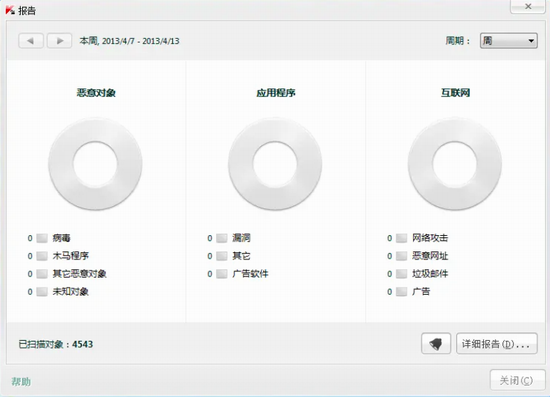Image resolution: width=550 pixels, height=397 pixels.
Task: Select the 漏洞 label
Action: 241,238
